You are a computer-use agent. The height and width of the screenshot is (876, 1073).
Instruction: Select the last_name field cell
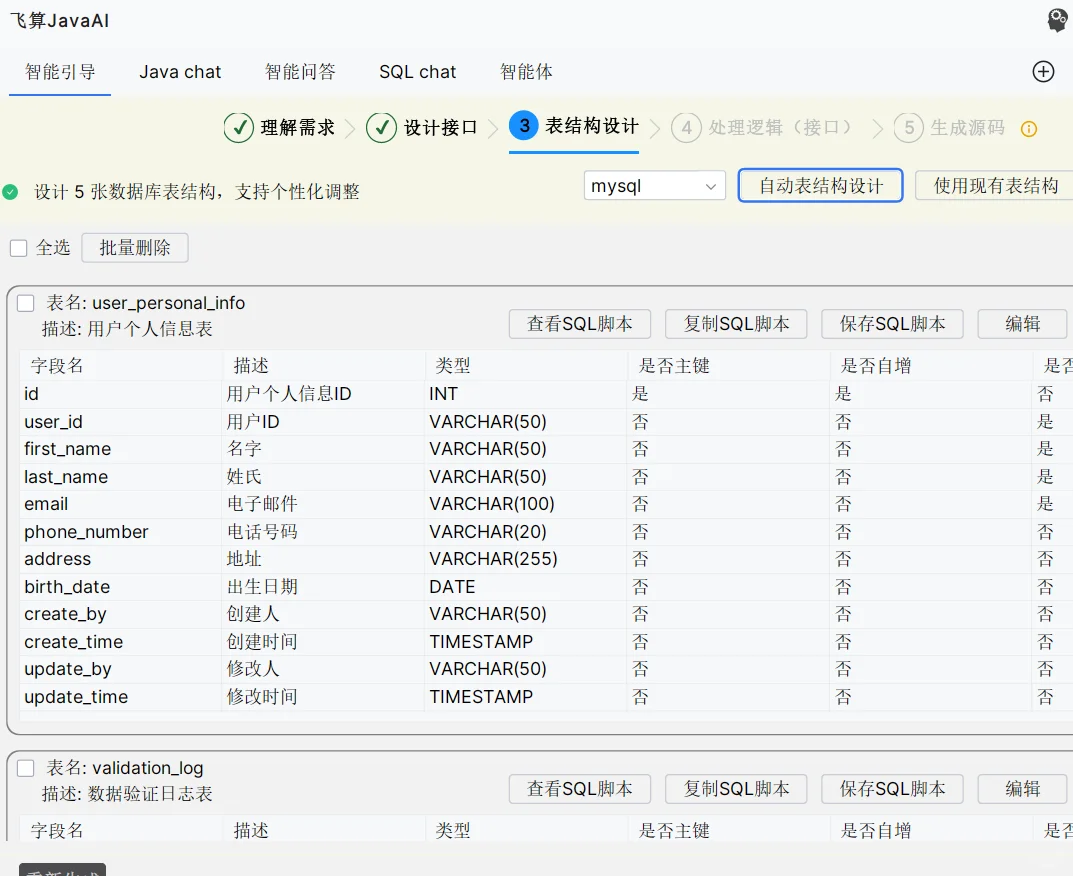point(121,477)
